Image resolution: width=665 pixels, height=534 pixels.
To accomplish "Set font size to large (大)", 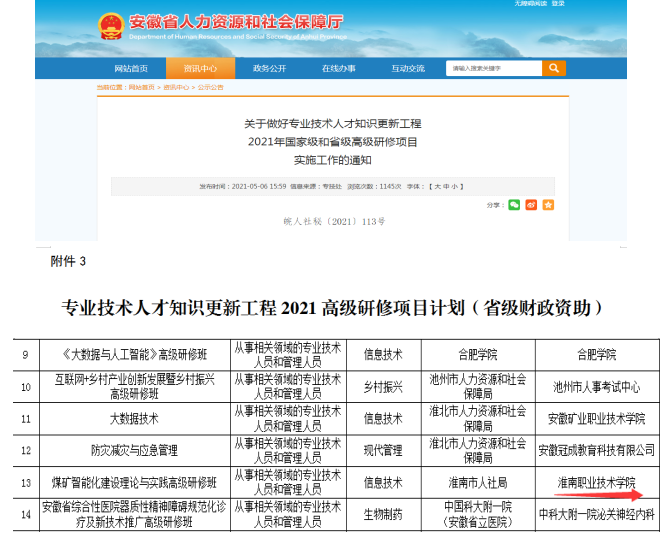I will [x=436, y=186].
